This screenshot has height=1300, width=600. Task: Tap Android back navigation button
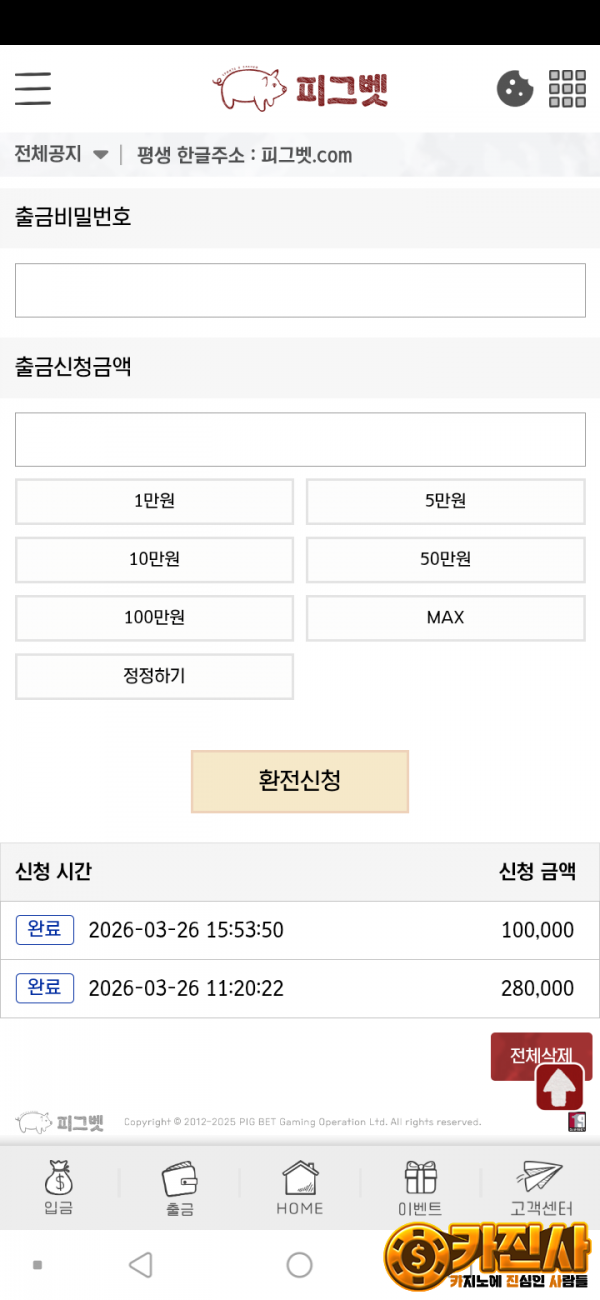[x=141, y=1265]
